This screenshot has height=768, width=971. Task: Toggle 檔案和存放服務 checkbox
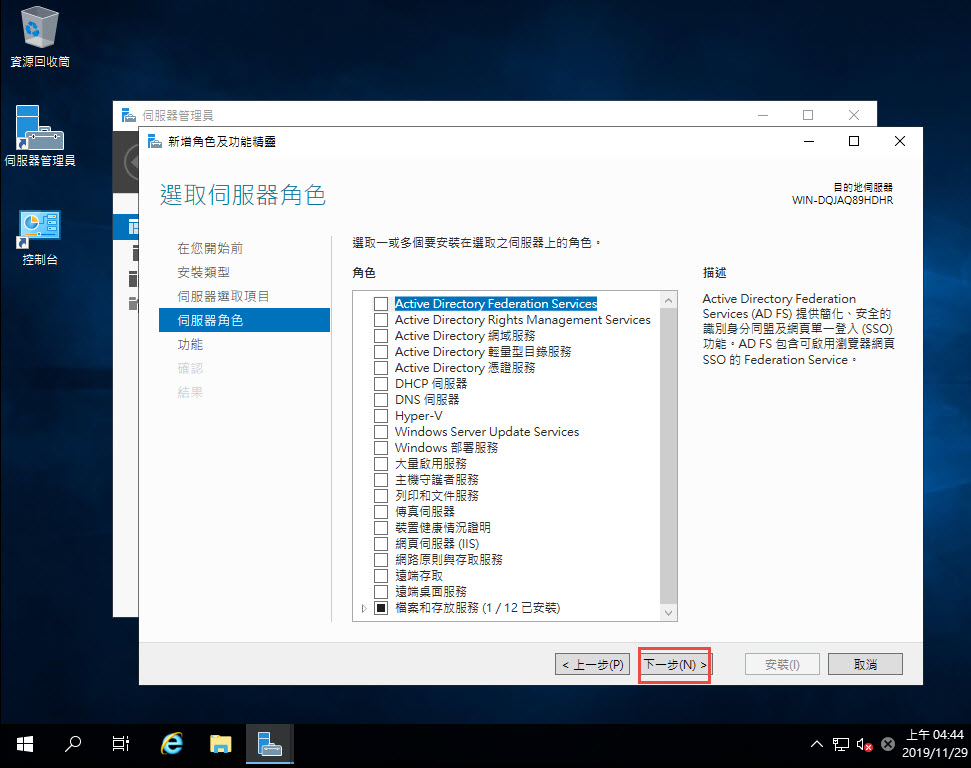coord(381,608)
